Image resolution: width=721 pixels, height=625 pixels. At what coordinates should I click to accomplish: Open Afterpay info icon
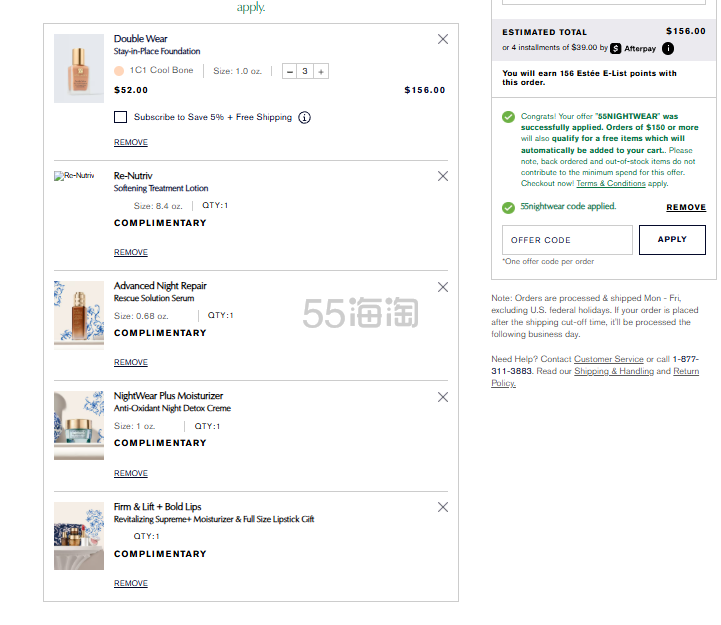[x=668, y=48]
